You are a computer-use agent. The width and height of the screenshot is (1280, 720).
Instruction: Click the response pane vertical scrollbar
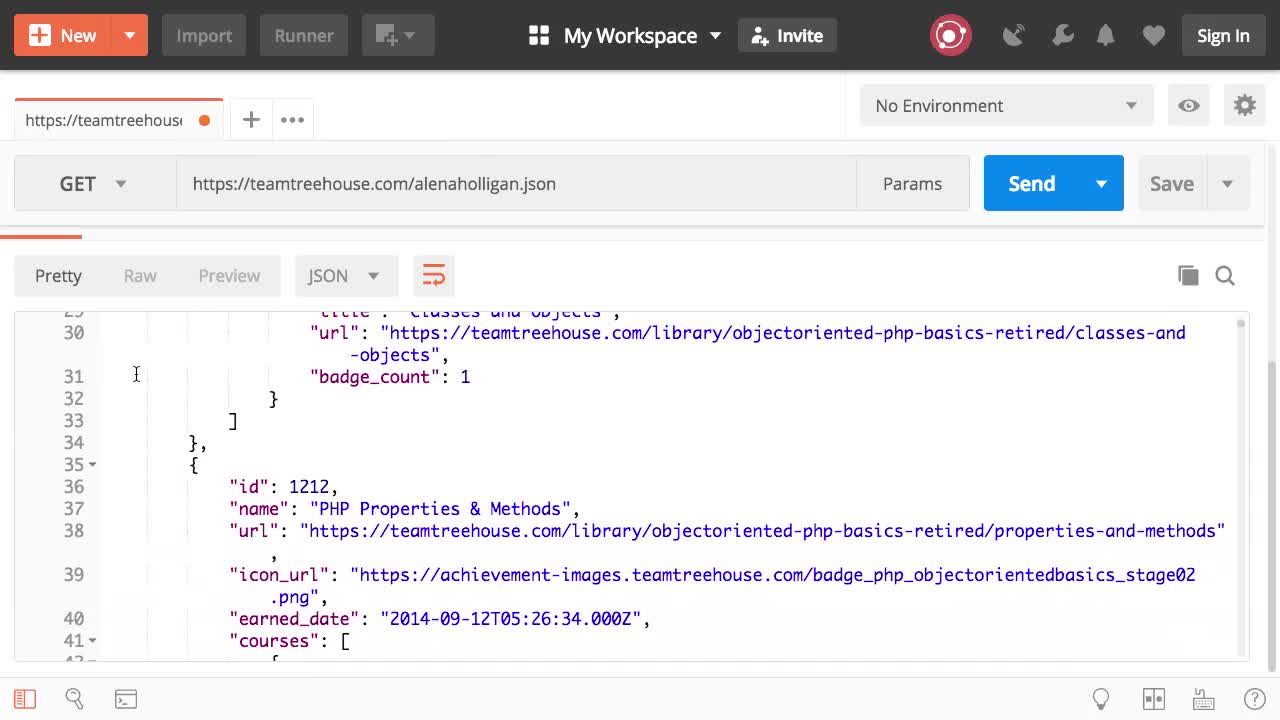(1241, 480)
